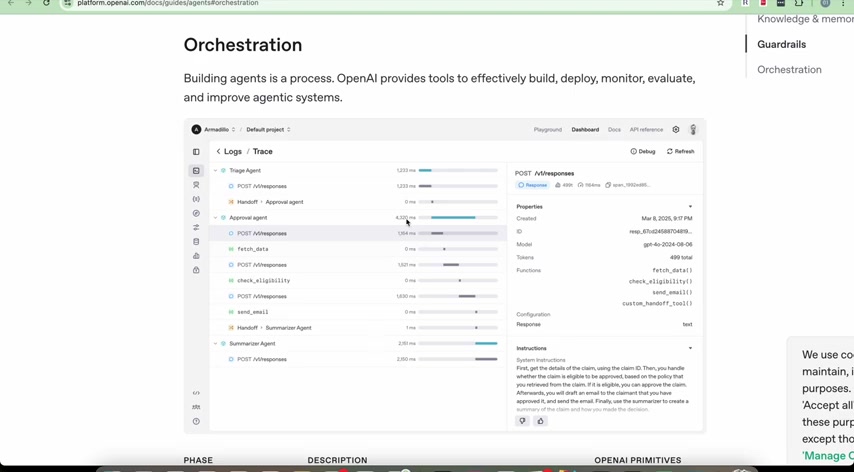Collapse the Approval agent tree row
This screenshot has width=854, height=472.
point(216,218)
